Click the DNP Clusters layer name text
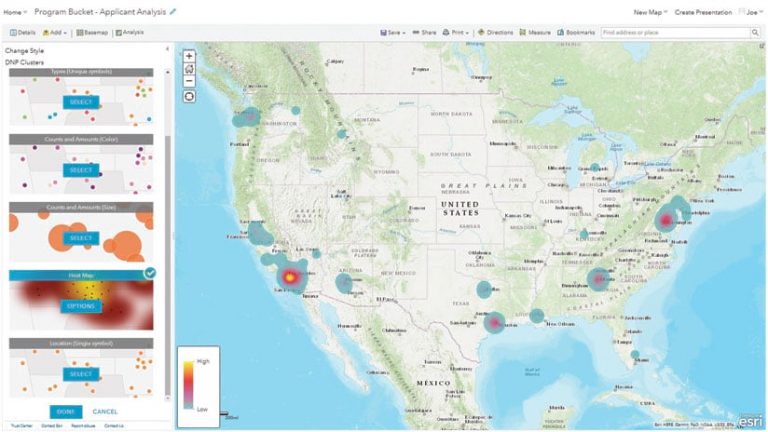 (x=24, y=62)
